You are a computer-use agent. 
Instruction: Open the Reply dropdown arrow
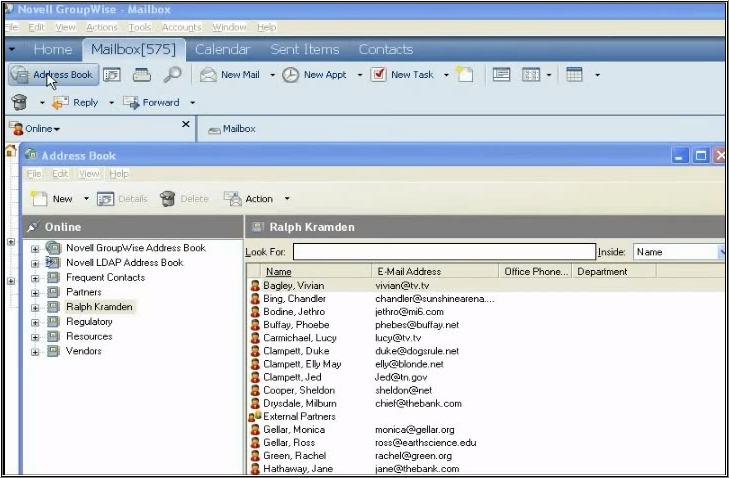[112, 103]
